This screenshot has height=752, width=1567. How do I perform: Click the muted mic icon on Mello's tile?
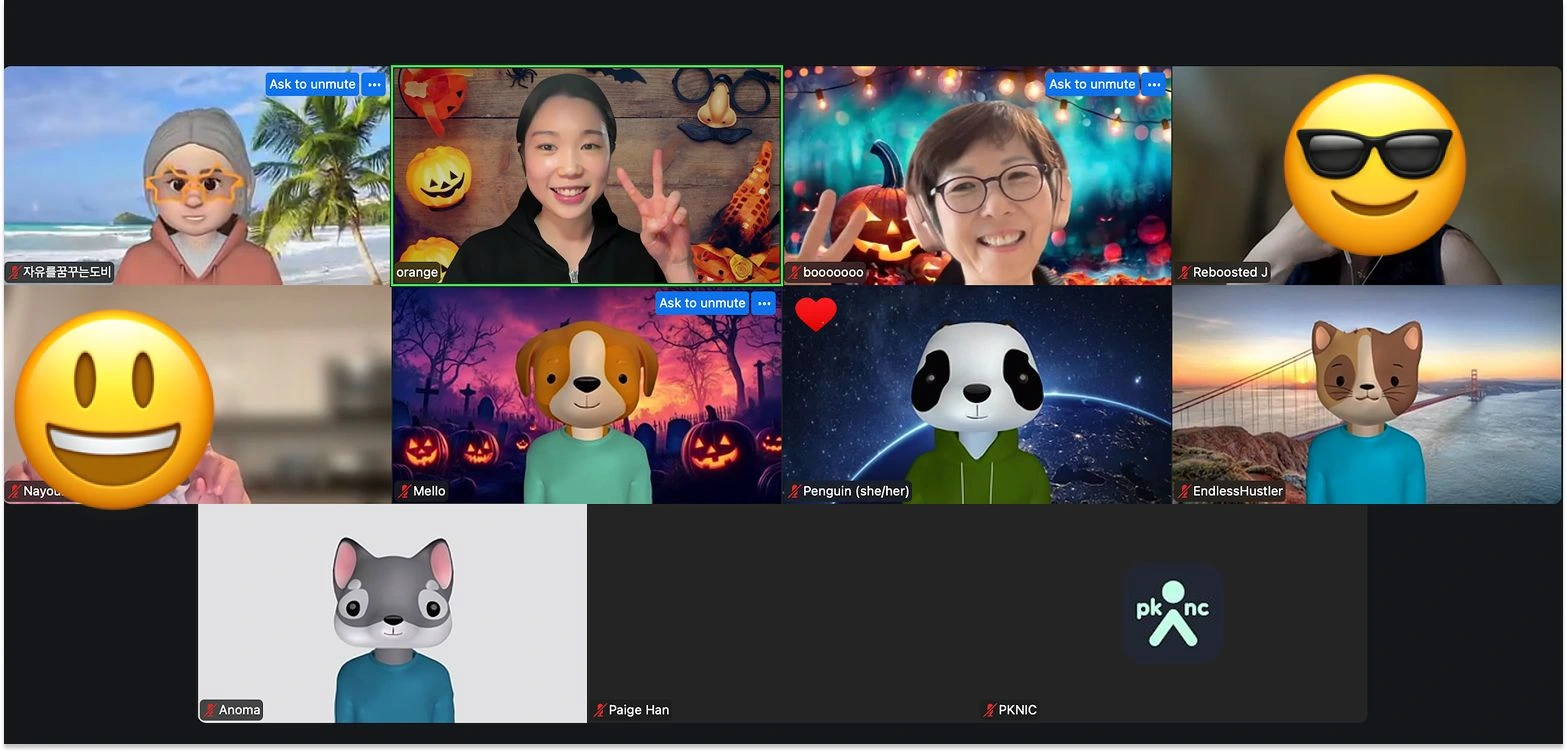click(405, 490)
